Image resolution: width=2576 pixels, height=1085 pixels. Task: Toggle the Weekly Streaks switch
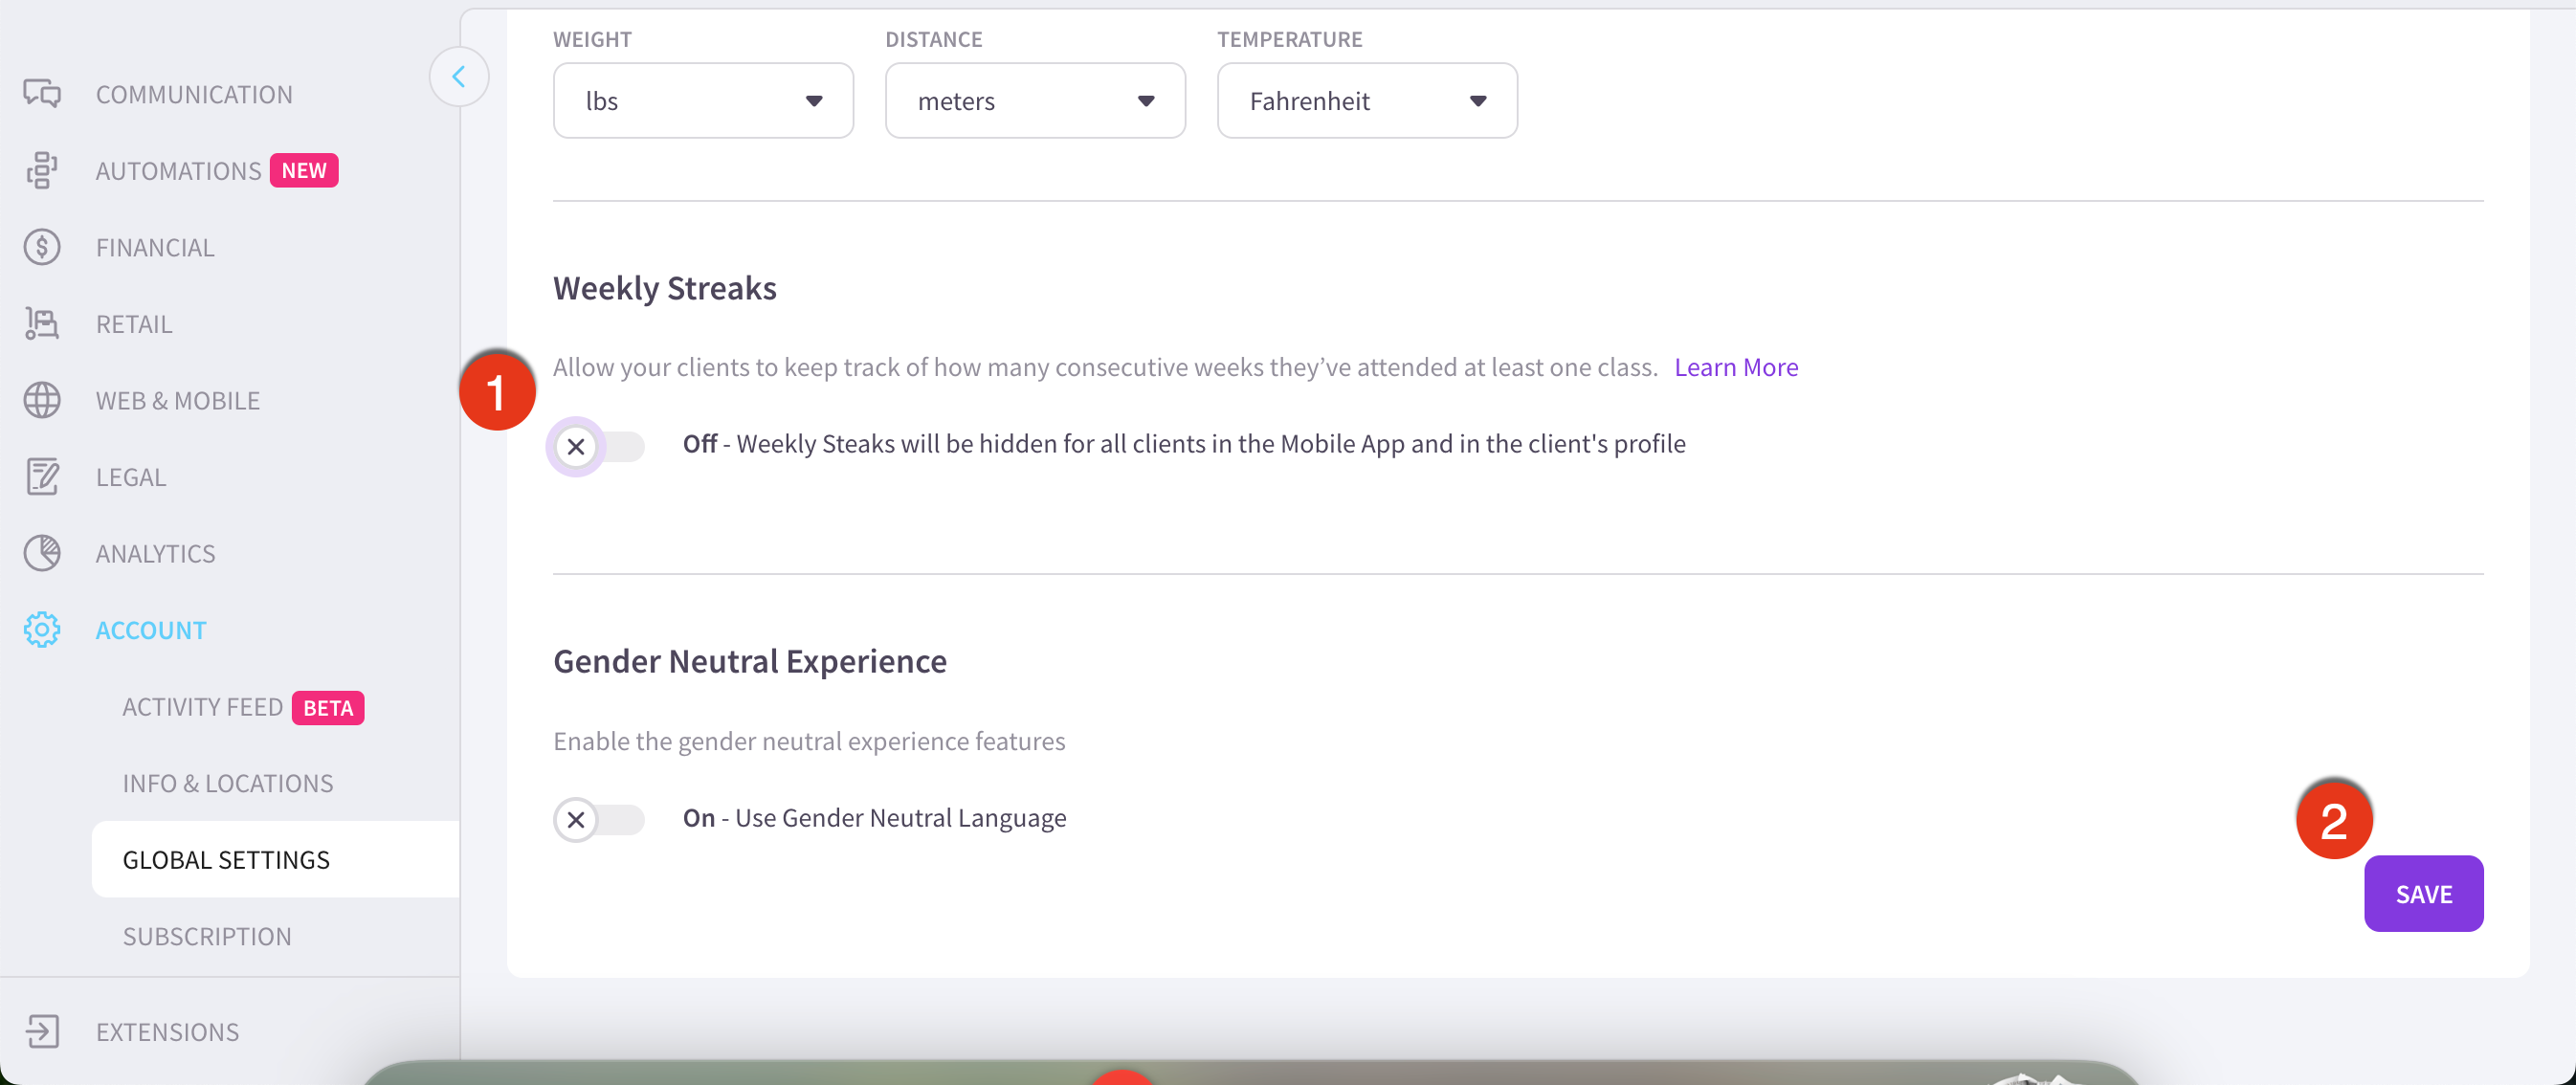pyautogui.click(x=599, y=446)
